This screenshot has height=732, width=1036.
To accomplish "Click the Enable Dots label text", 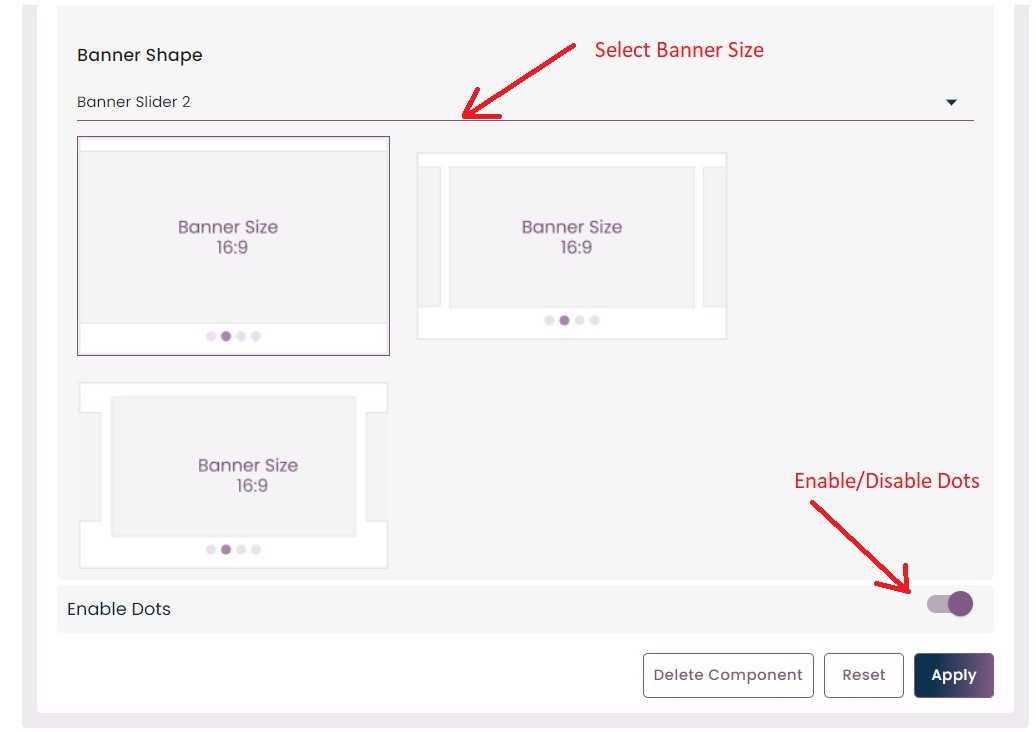I will pyautogui.click(x=119, y=609).
